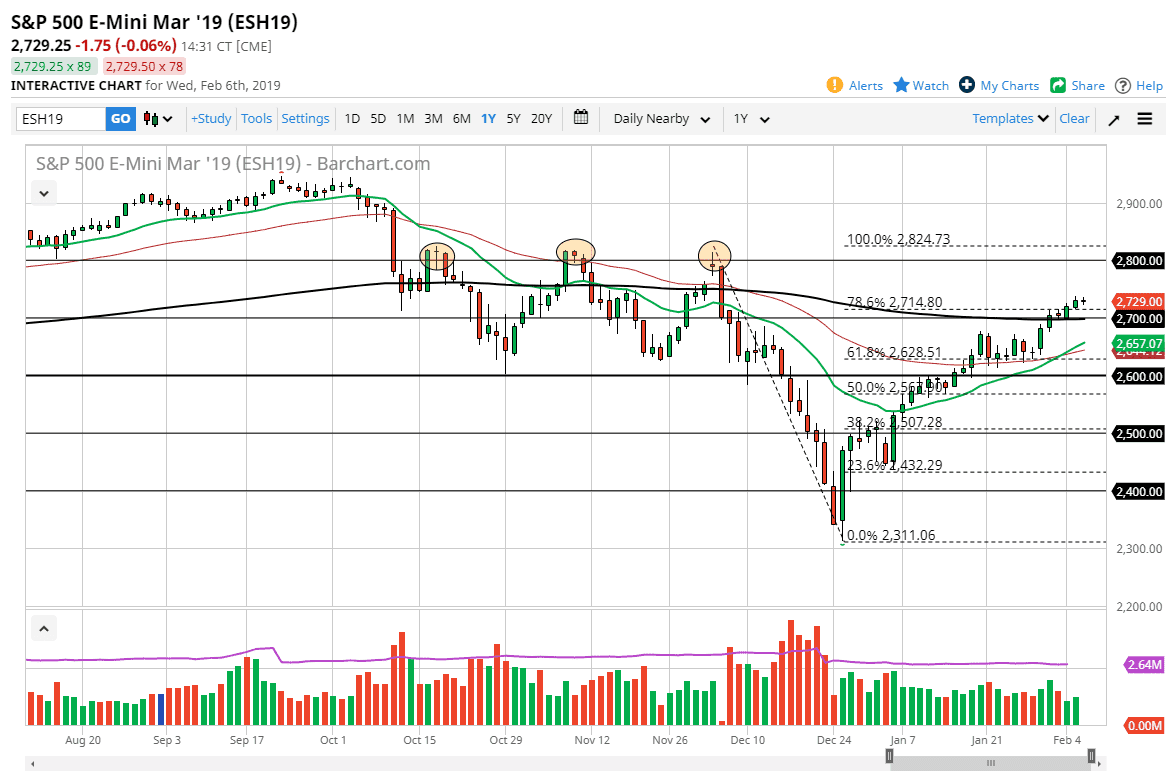Open the Alerts panel
The height and width of the screenshot is (775, 1169).
tap(854, 86)
